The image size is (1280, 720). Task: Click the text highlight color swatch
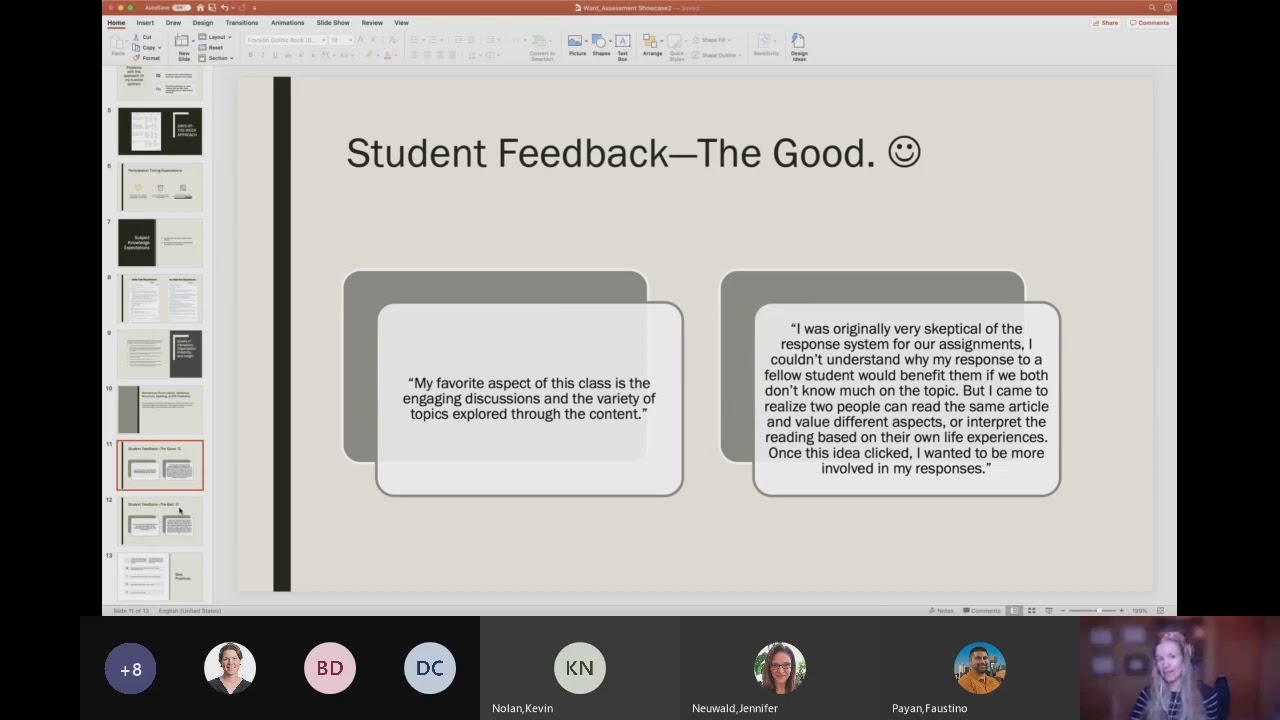[368, 55]
